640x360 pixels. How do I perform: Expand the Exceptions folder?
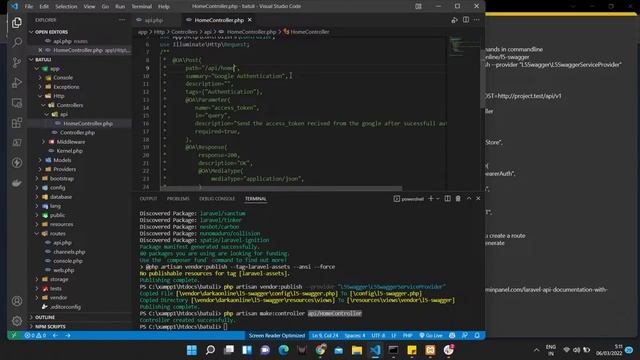66,87
